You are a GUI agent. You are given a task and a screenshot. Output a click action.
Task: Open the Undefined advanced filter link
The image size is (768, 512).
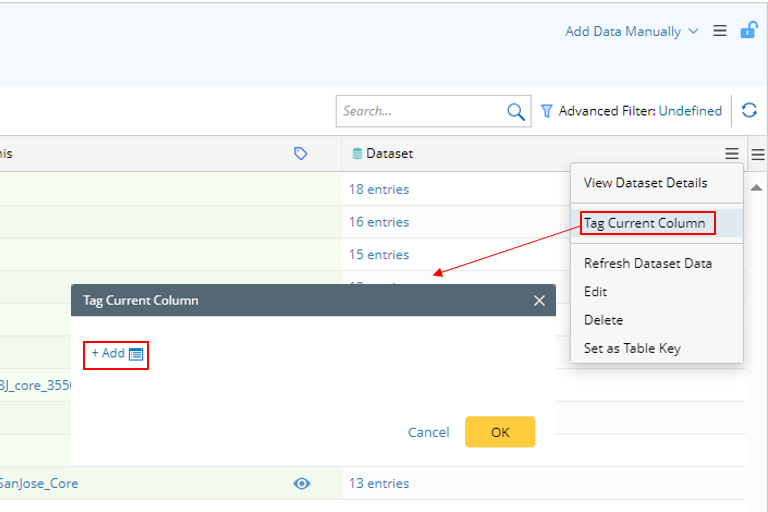(x=690, y=111)
